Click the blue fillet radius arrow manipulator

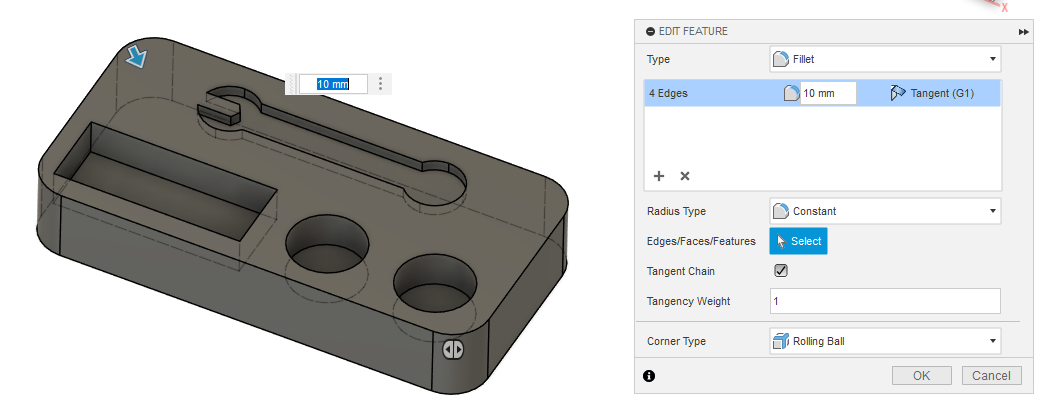click(137, 58)
